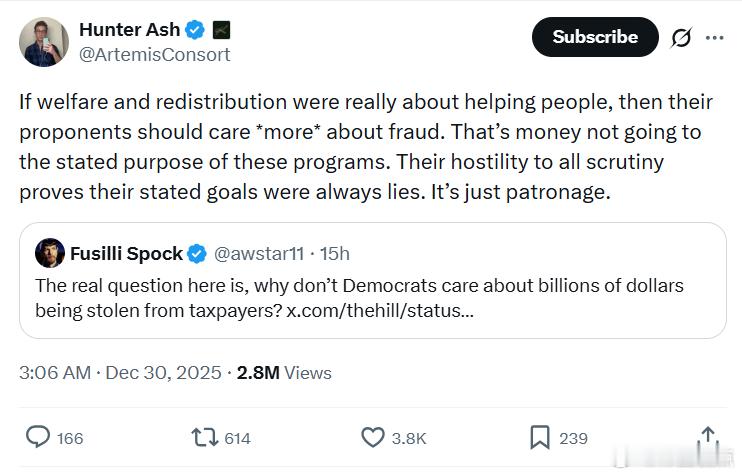Click Hunter Ash's profile picture
Image resolution: width=742 pixels, height=476 pixels.
pos(44,42)
